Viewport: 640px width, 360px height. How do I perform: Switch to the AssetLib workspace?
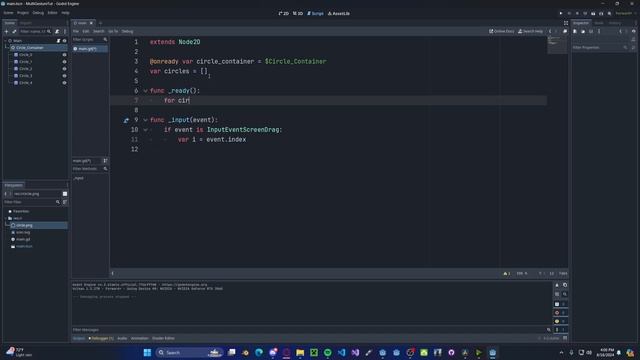coord(339,13)
